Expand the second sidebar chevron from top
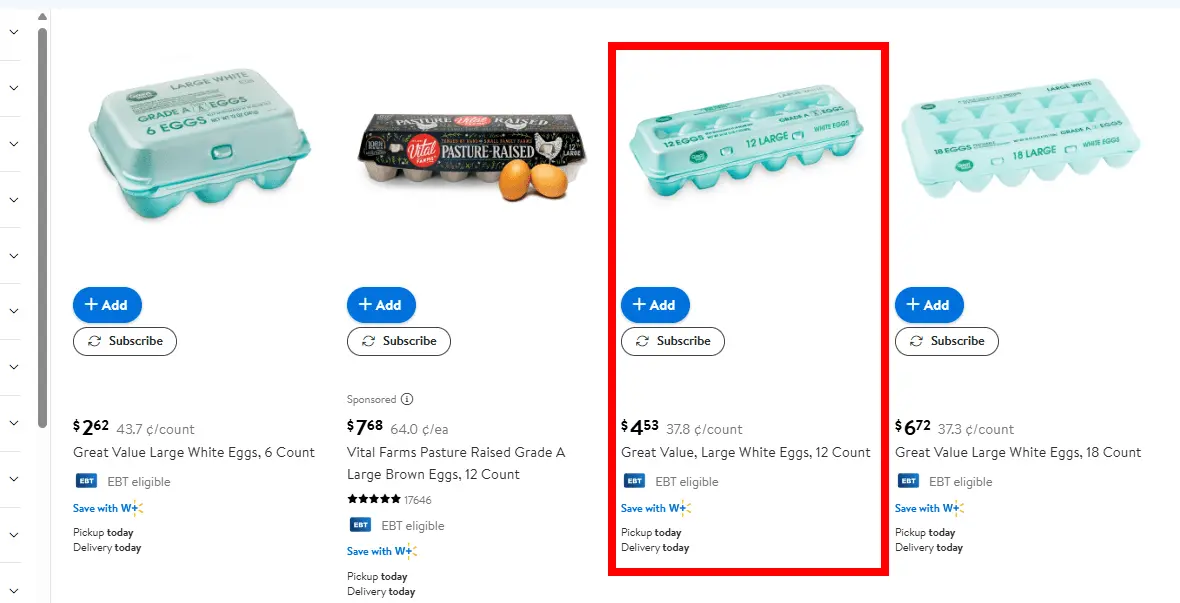1180x603 pixels. point(14,88)
